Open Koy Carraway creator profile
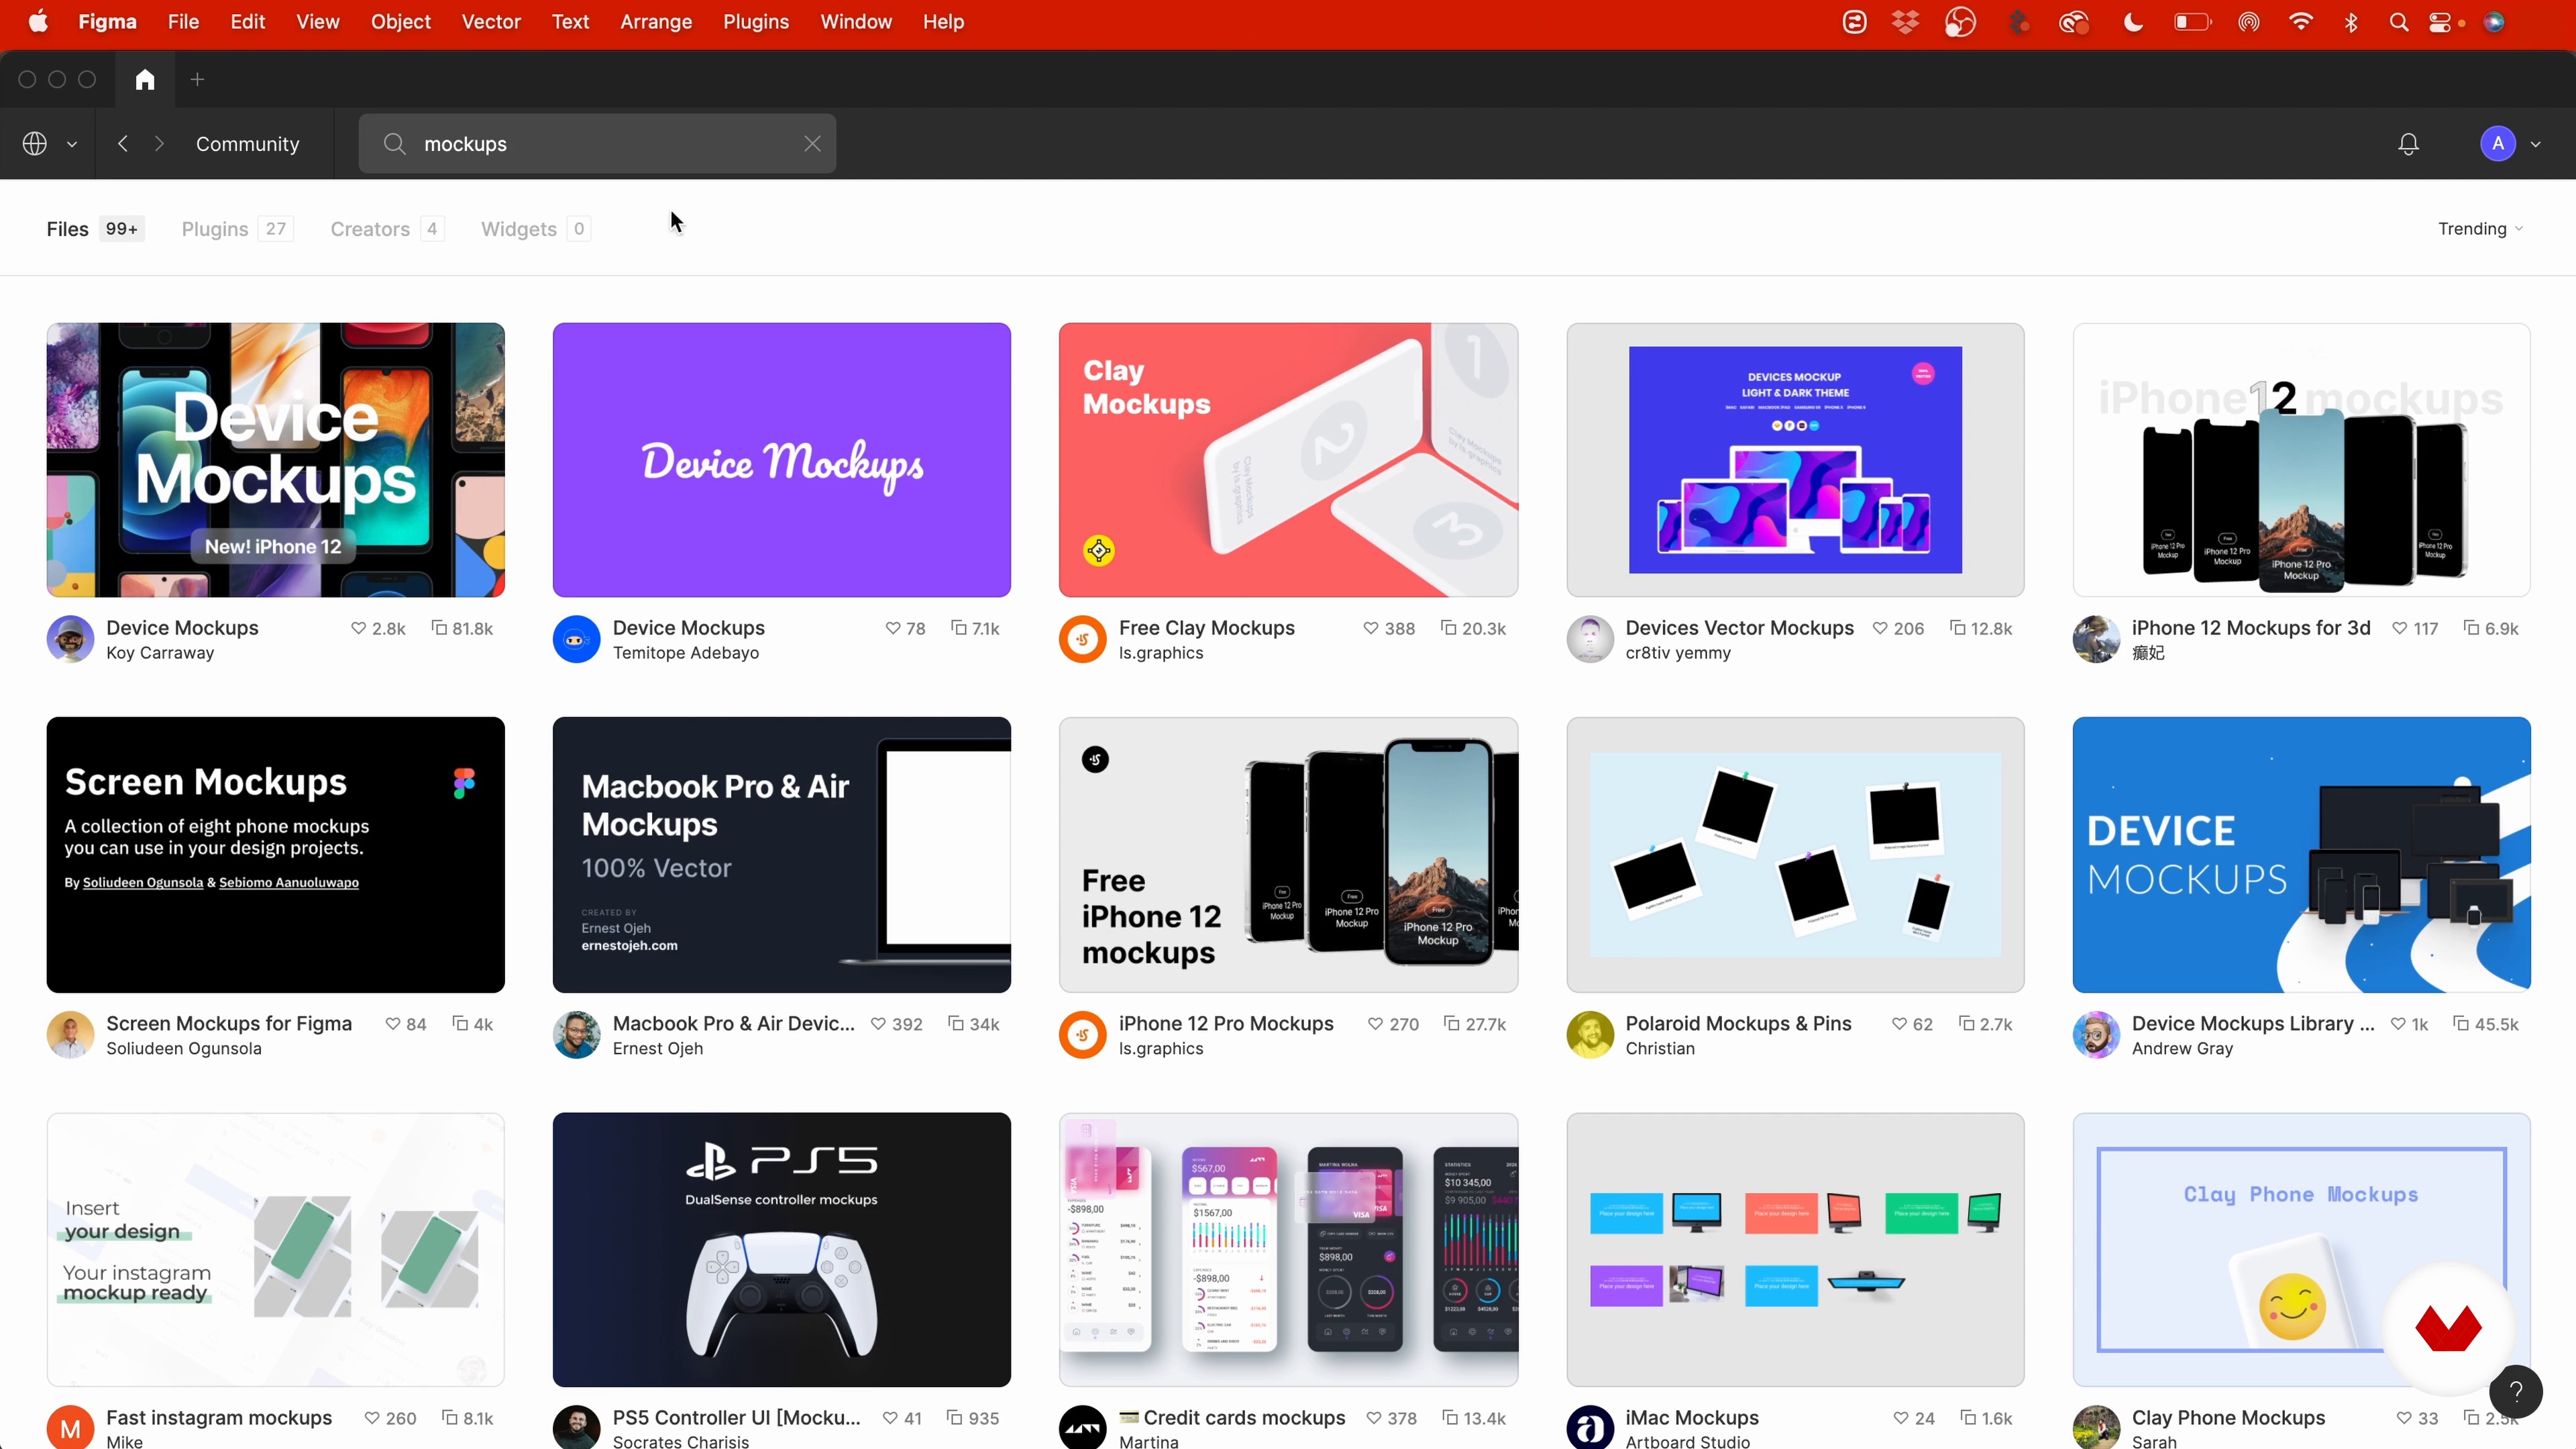The height and width of the screenshot is (1449, 2576). (x=160, y=653)
